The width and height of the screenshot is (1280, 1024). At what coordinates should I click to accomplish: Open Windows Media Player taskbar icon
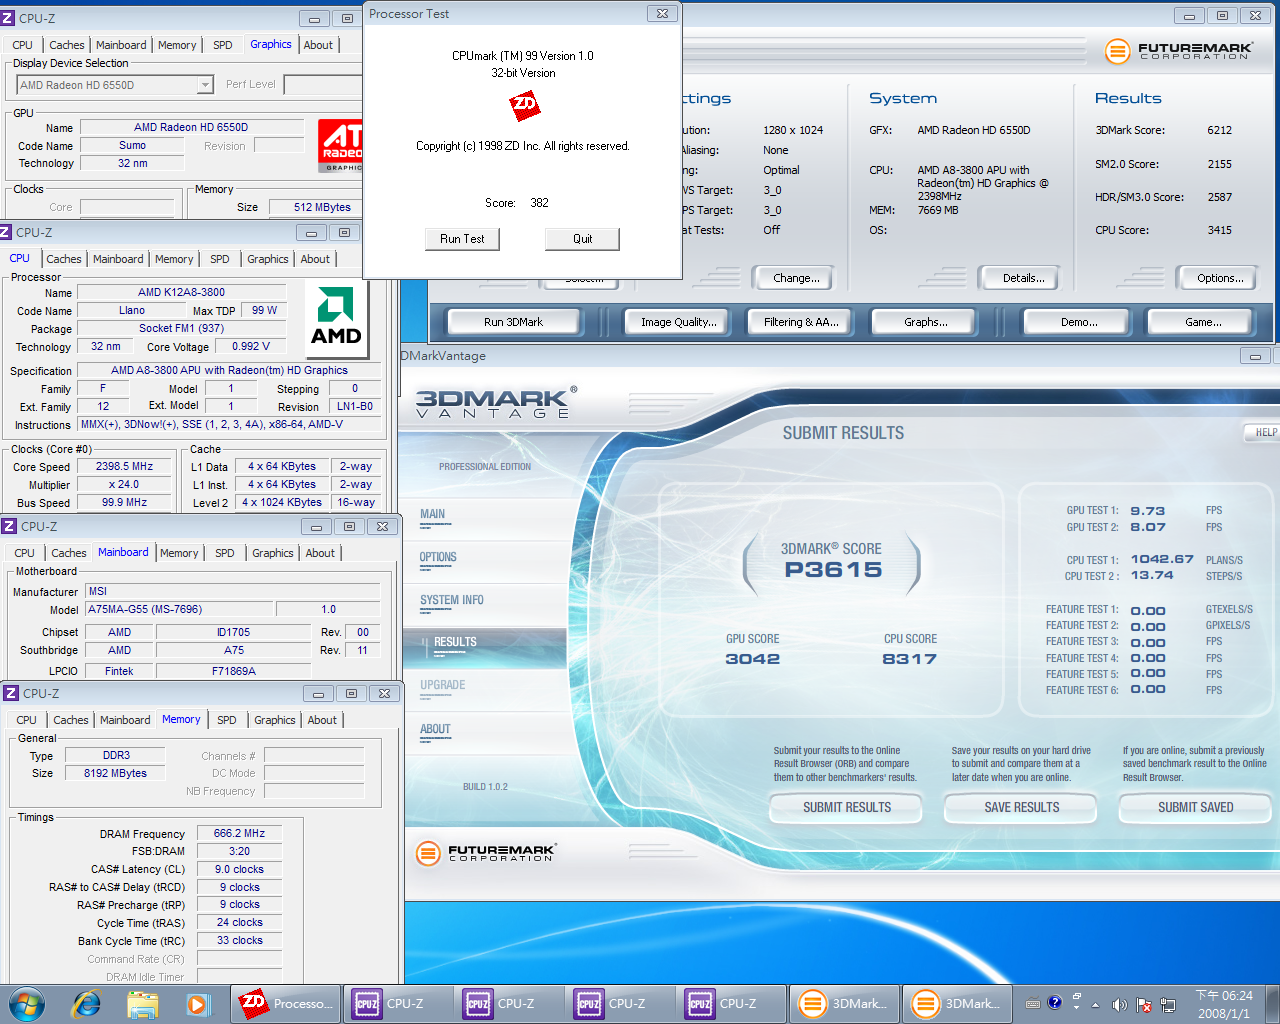pyautogui.click(x=197, y=1004)
